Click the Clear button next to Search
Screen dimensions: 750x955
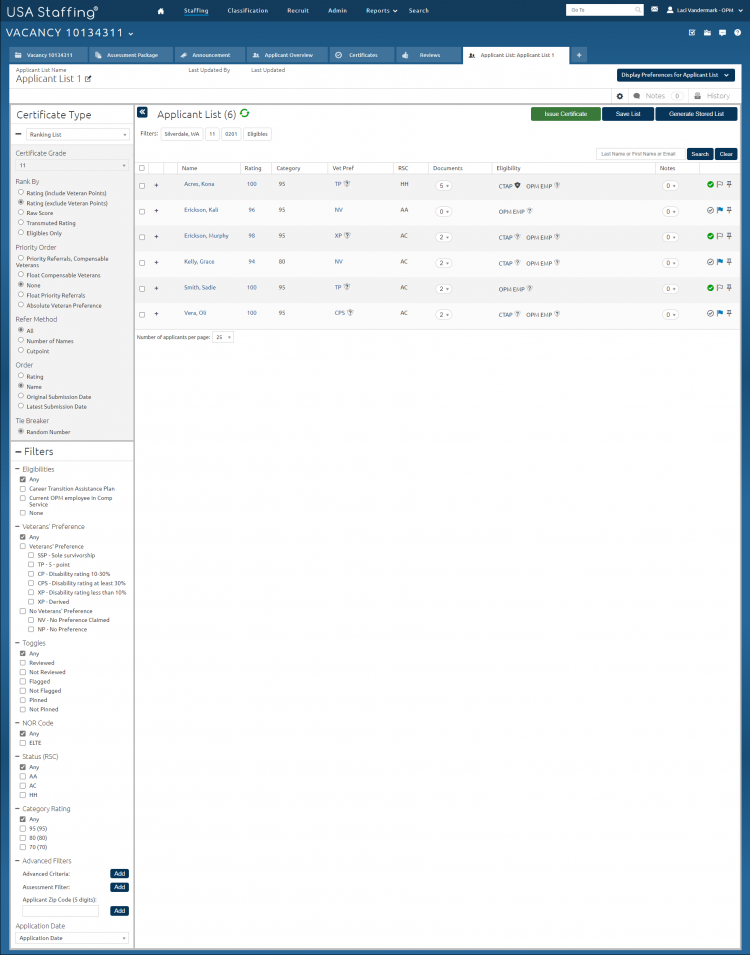point(726,154)
